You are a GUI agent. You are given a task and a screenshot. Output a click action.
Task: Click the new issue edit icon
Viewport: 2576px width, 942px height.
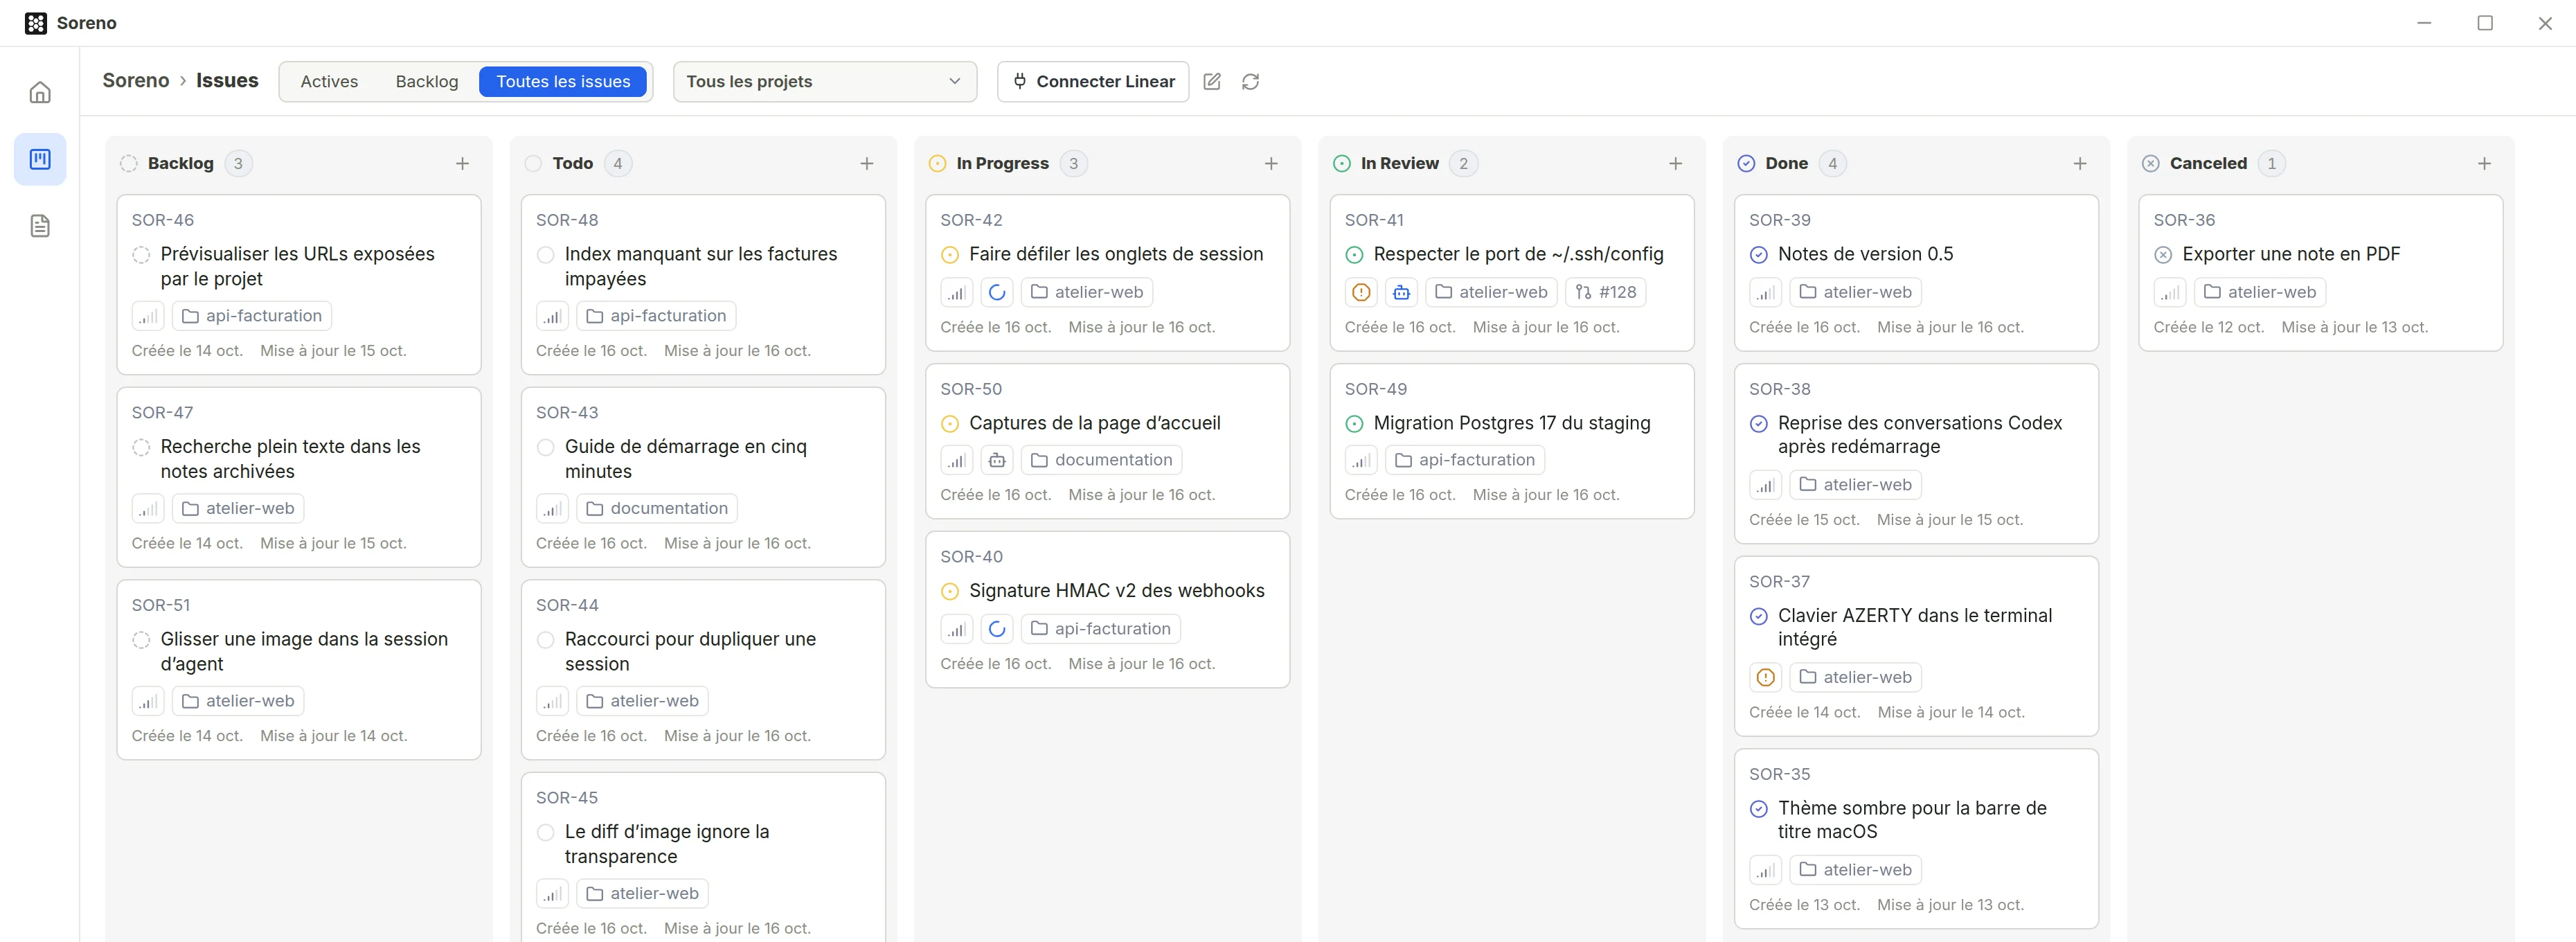pos(1212,82)
